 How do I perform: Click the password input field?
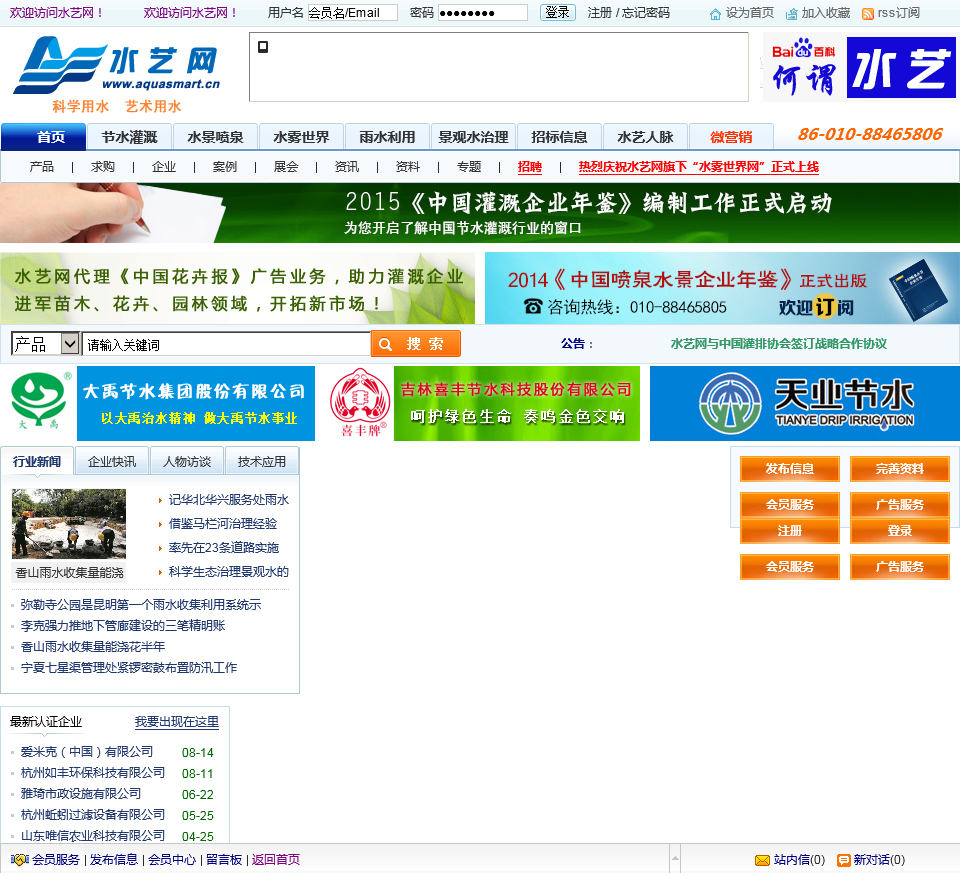482,12
